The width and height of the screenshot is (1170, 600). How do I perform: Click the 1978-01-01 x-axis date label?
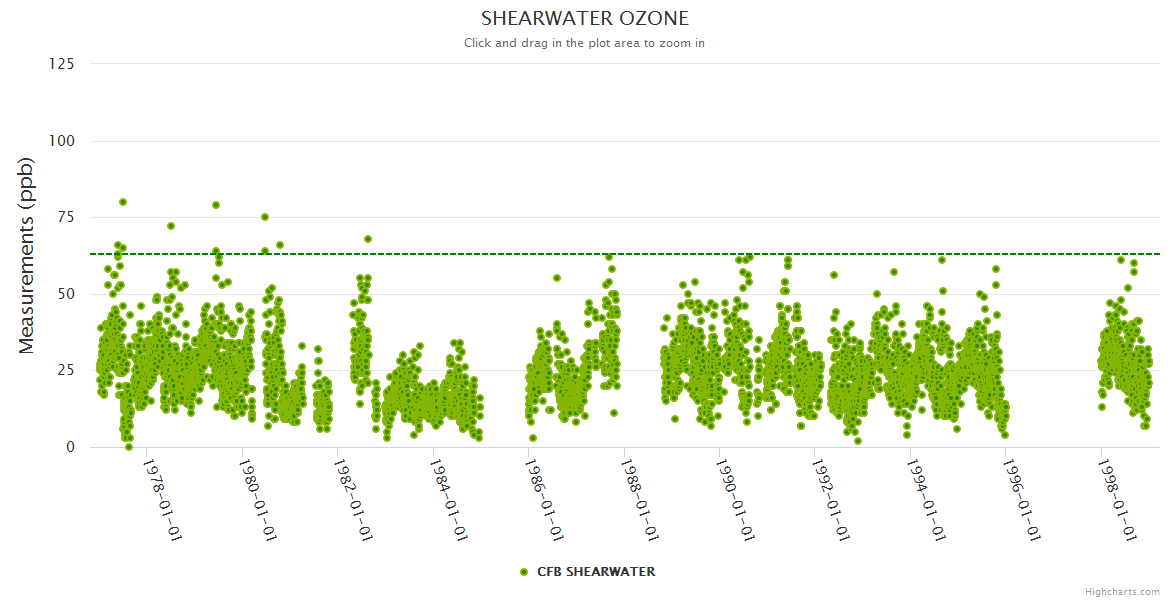click(x=162, y=500)
